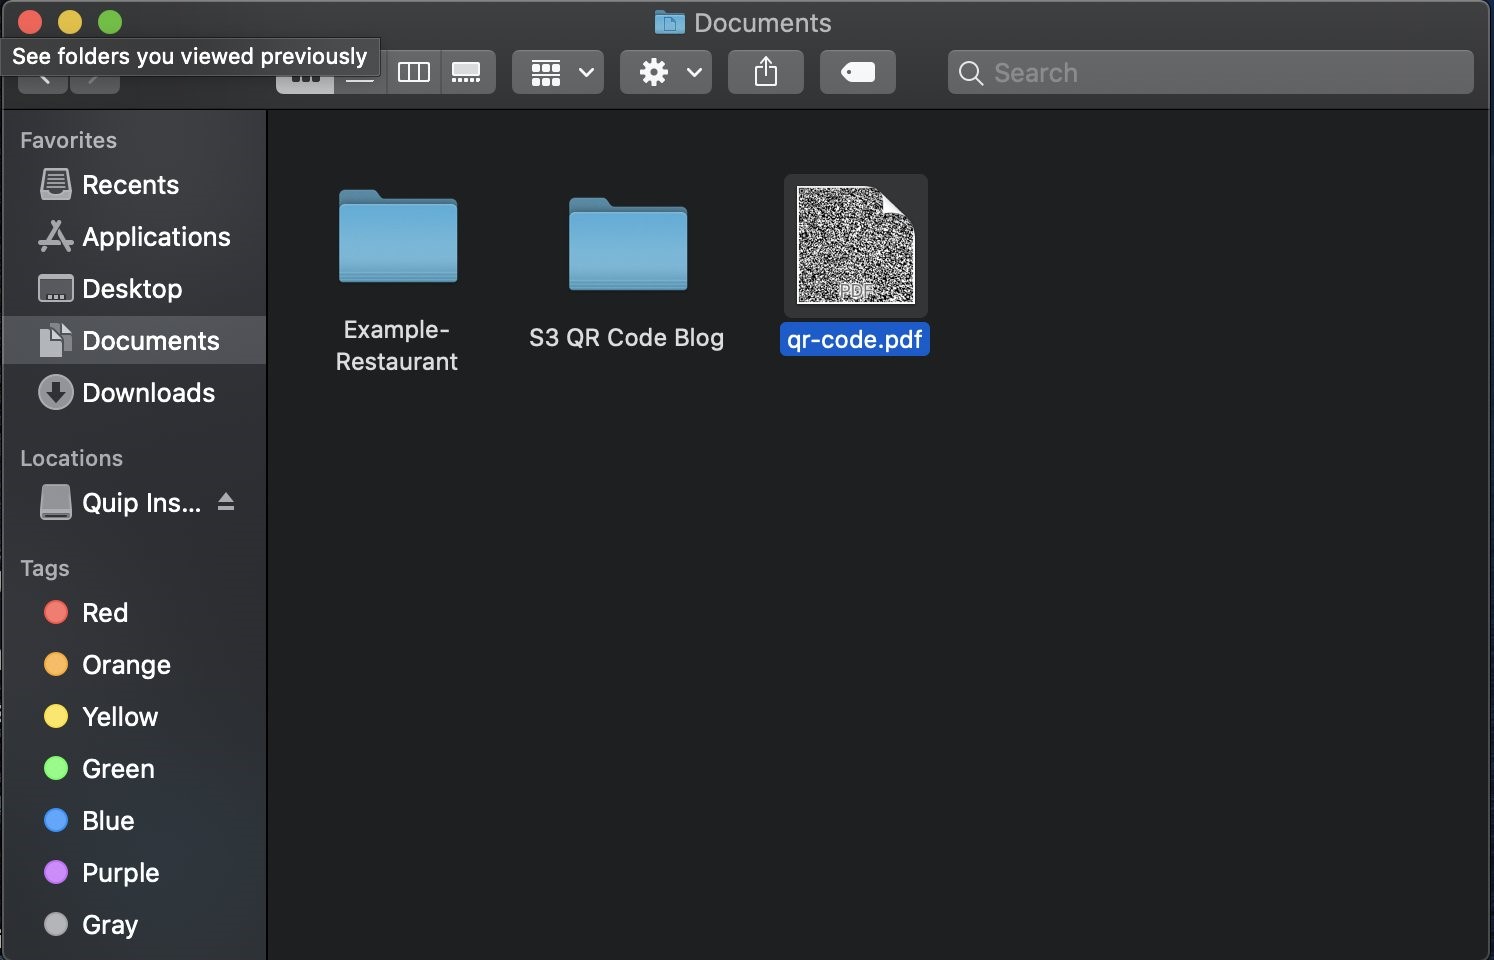Click the Downloads arrow icon
This screenshot has width=1494, height=960.
(56, 393)
